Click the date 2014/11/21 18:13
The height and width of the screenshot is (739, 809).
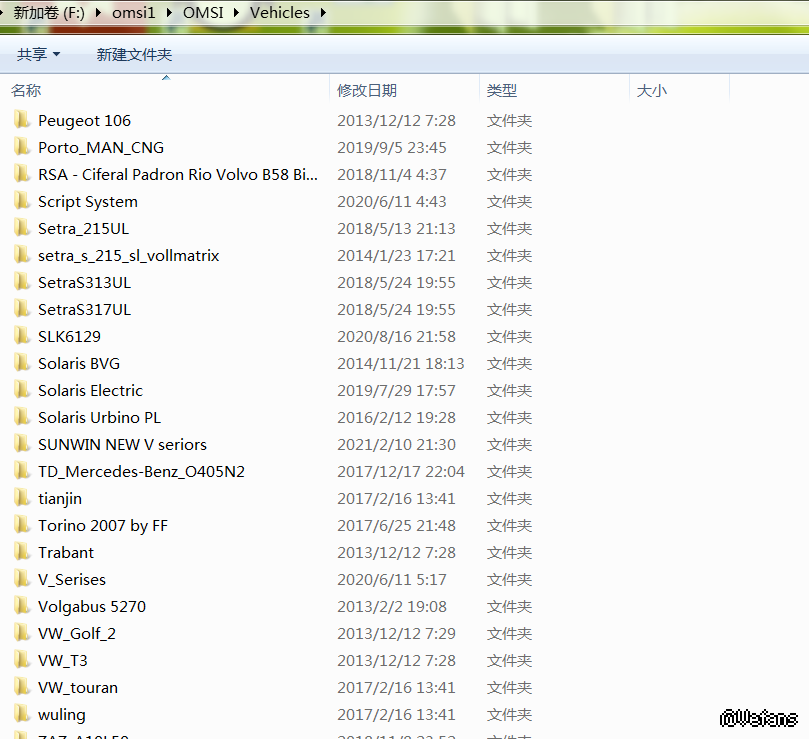coord(401,363)
